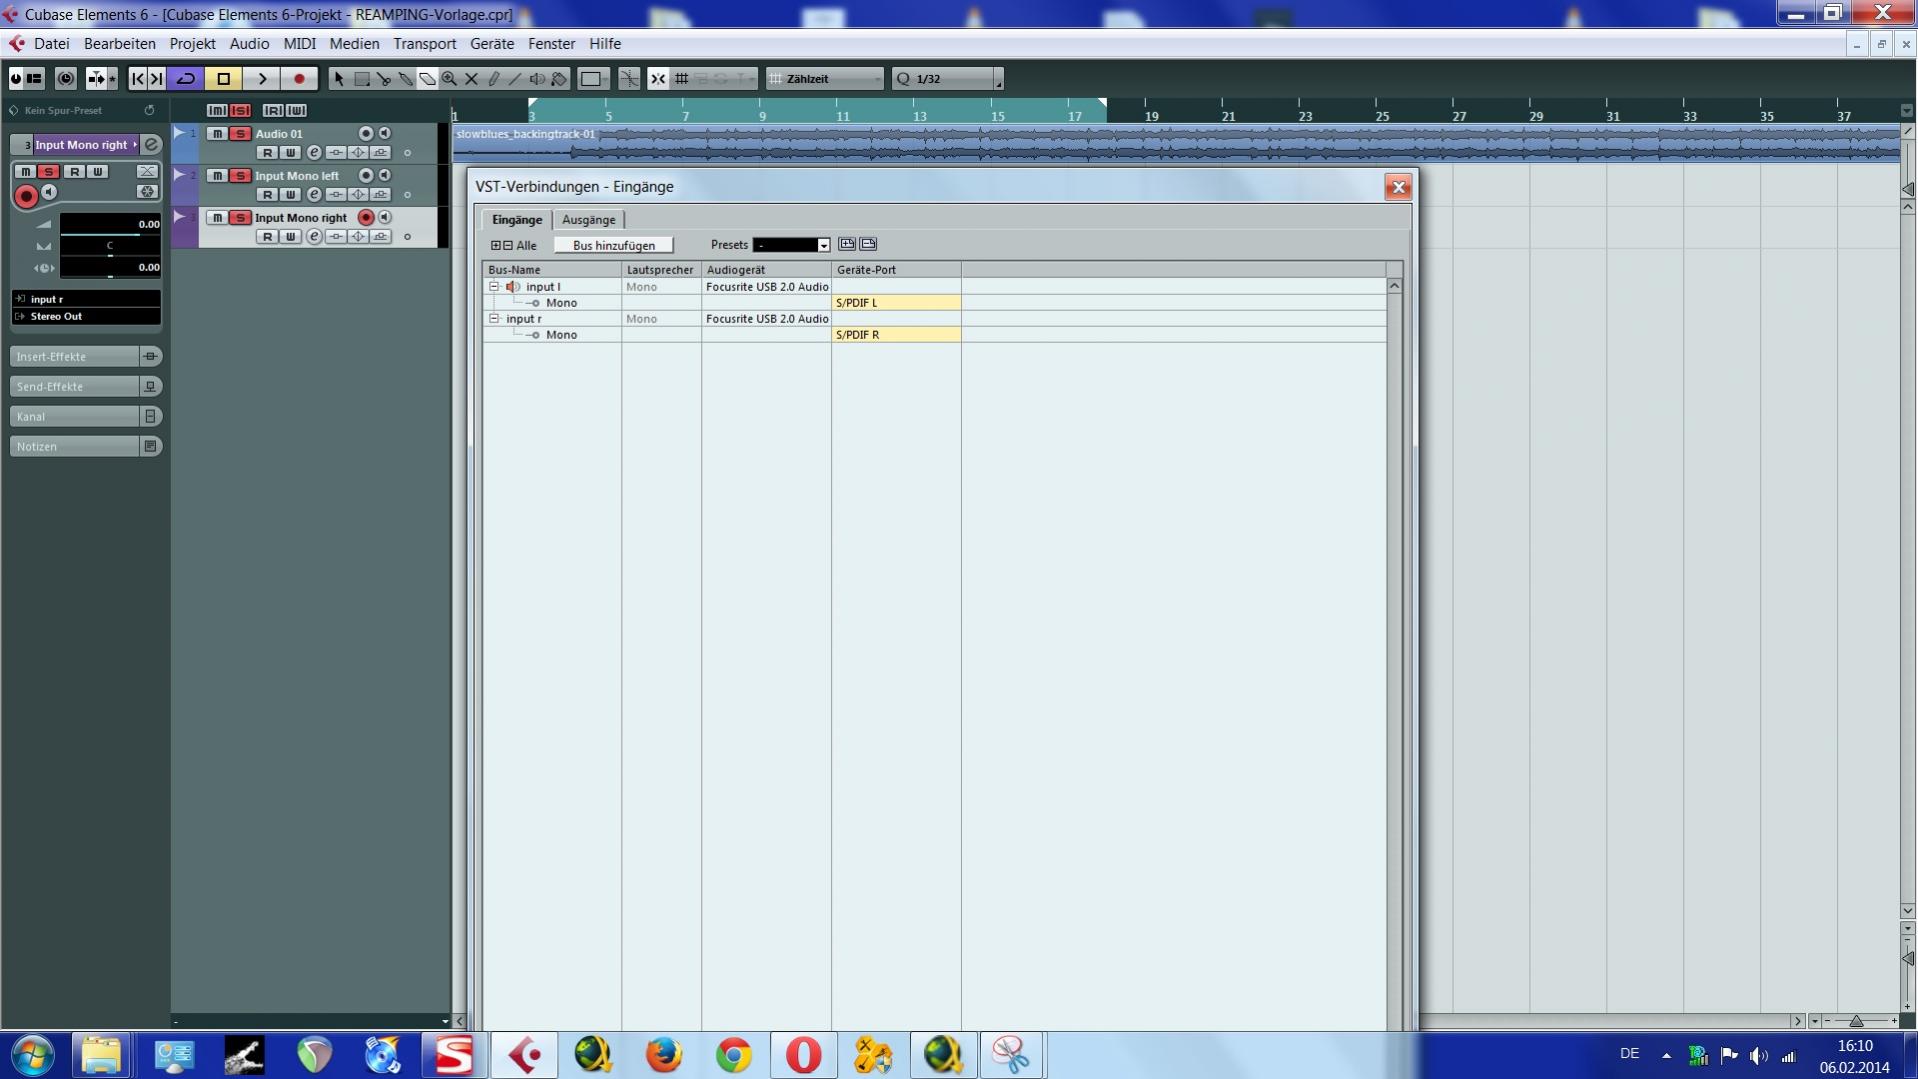Click the delete preset icon beside Presets
The width and height of the screenshot is (1918, 1079).
coord(869,244)
